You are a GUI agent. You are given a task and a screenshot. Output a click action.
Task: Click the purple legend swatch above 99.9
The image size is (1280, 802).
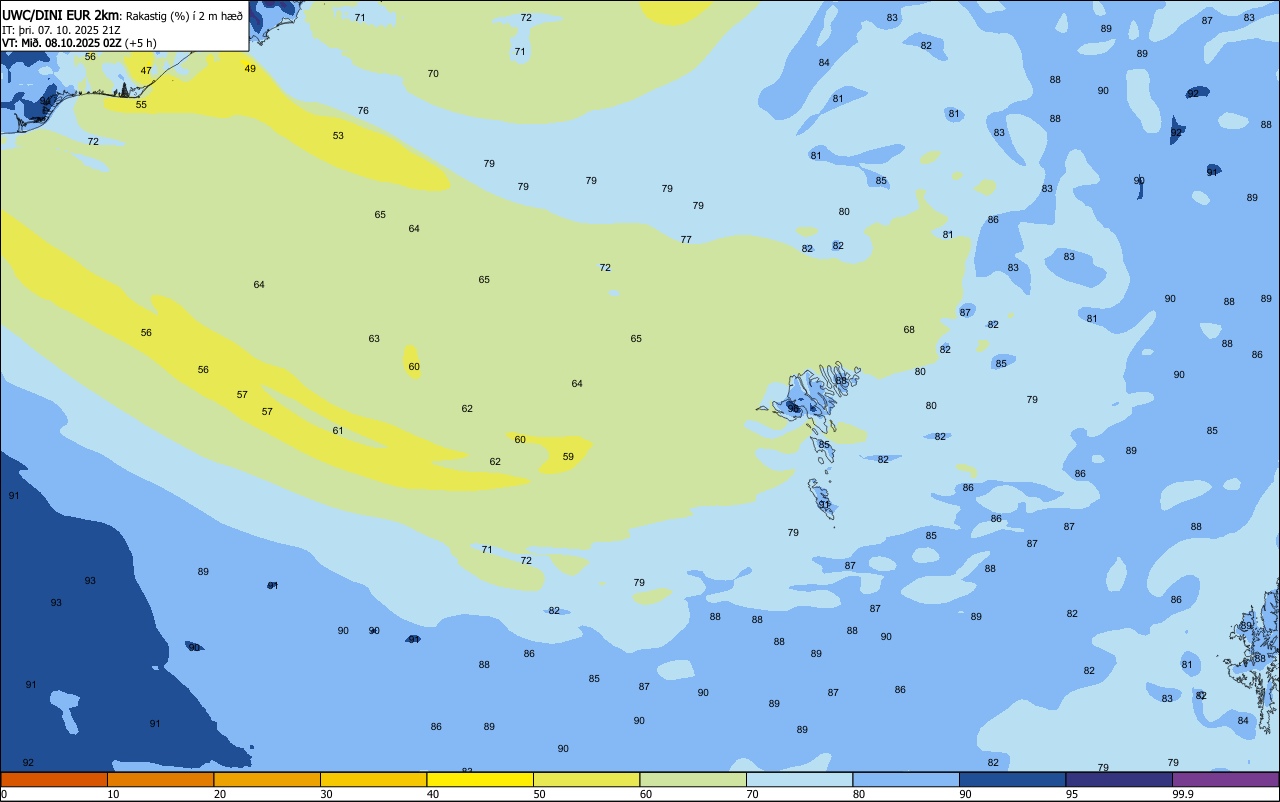1225,779
